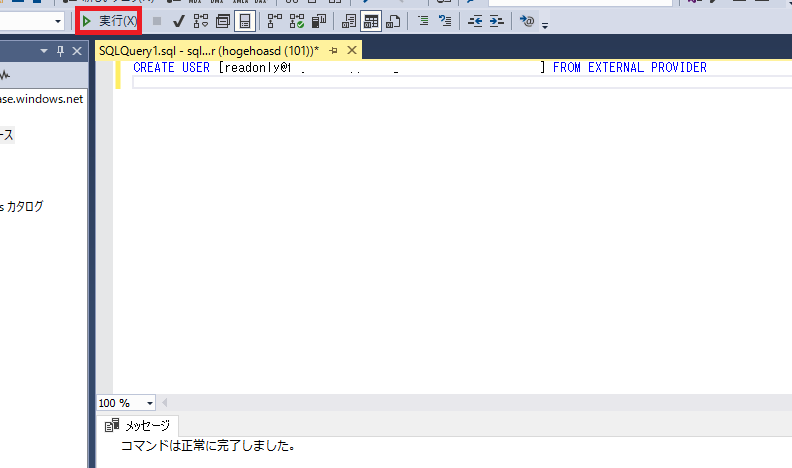Decrease indent of selected lines

click(x=475, y=21)
